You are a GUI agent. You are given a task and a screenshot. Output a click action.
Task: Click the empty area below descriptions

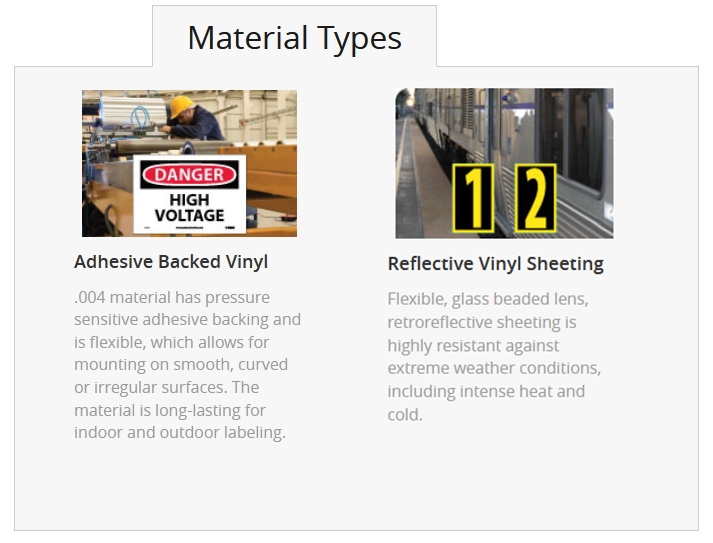coord(356,487)
